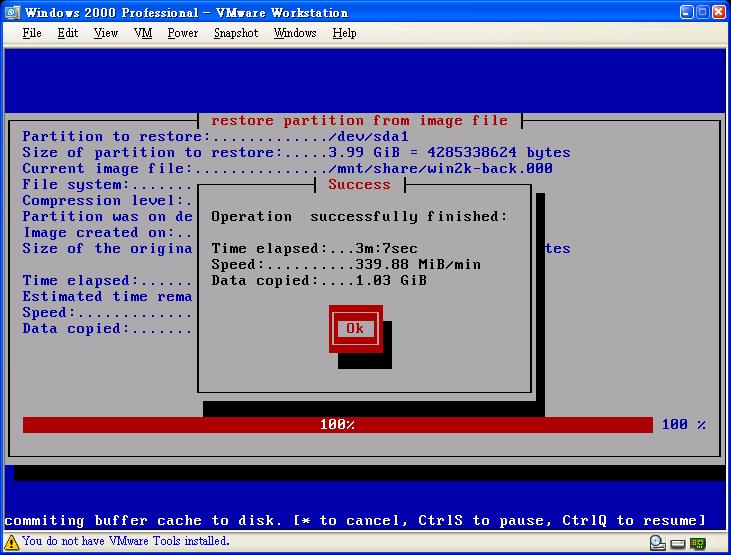Click the Ok button in Success dialog
The image size is (731, 555).
coord(356,328)
